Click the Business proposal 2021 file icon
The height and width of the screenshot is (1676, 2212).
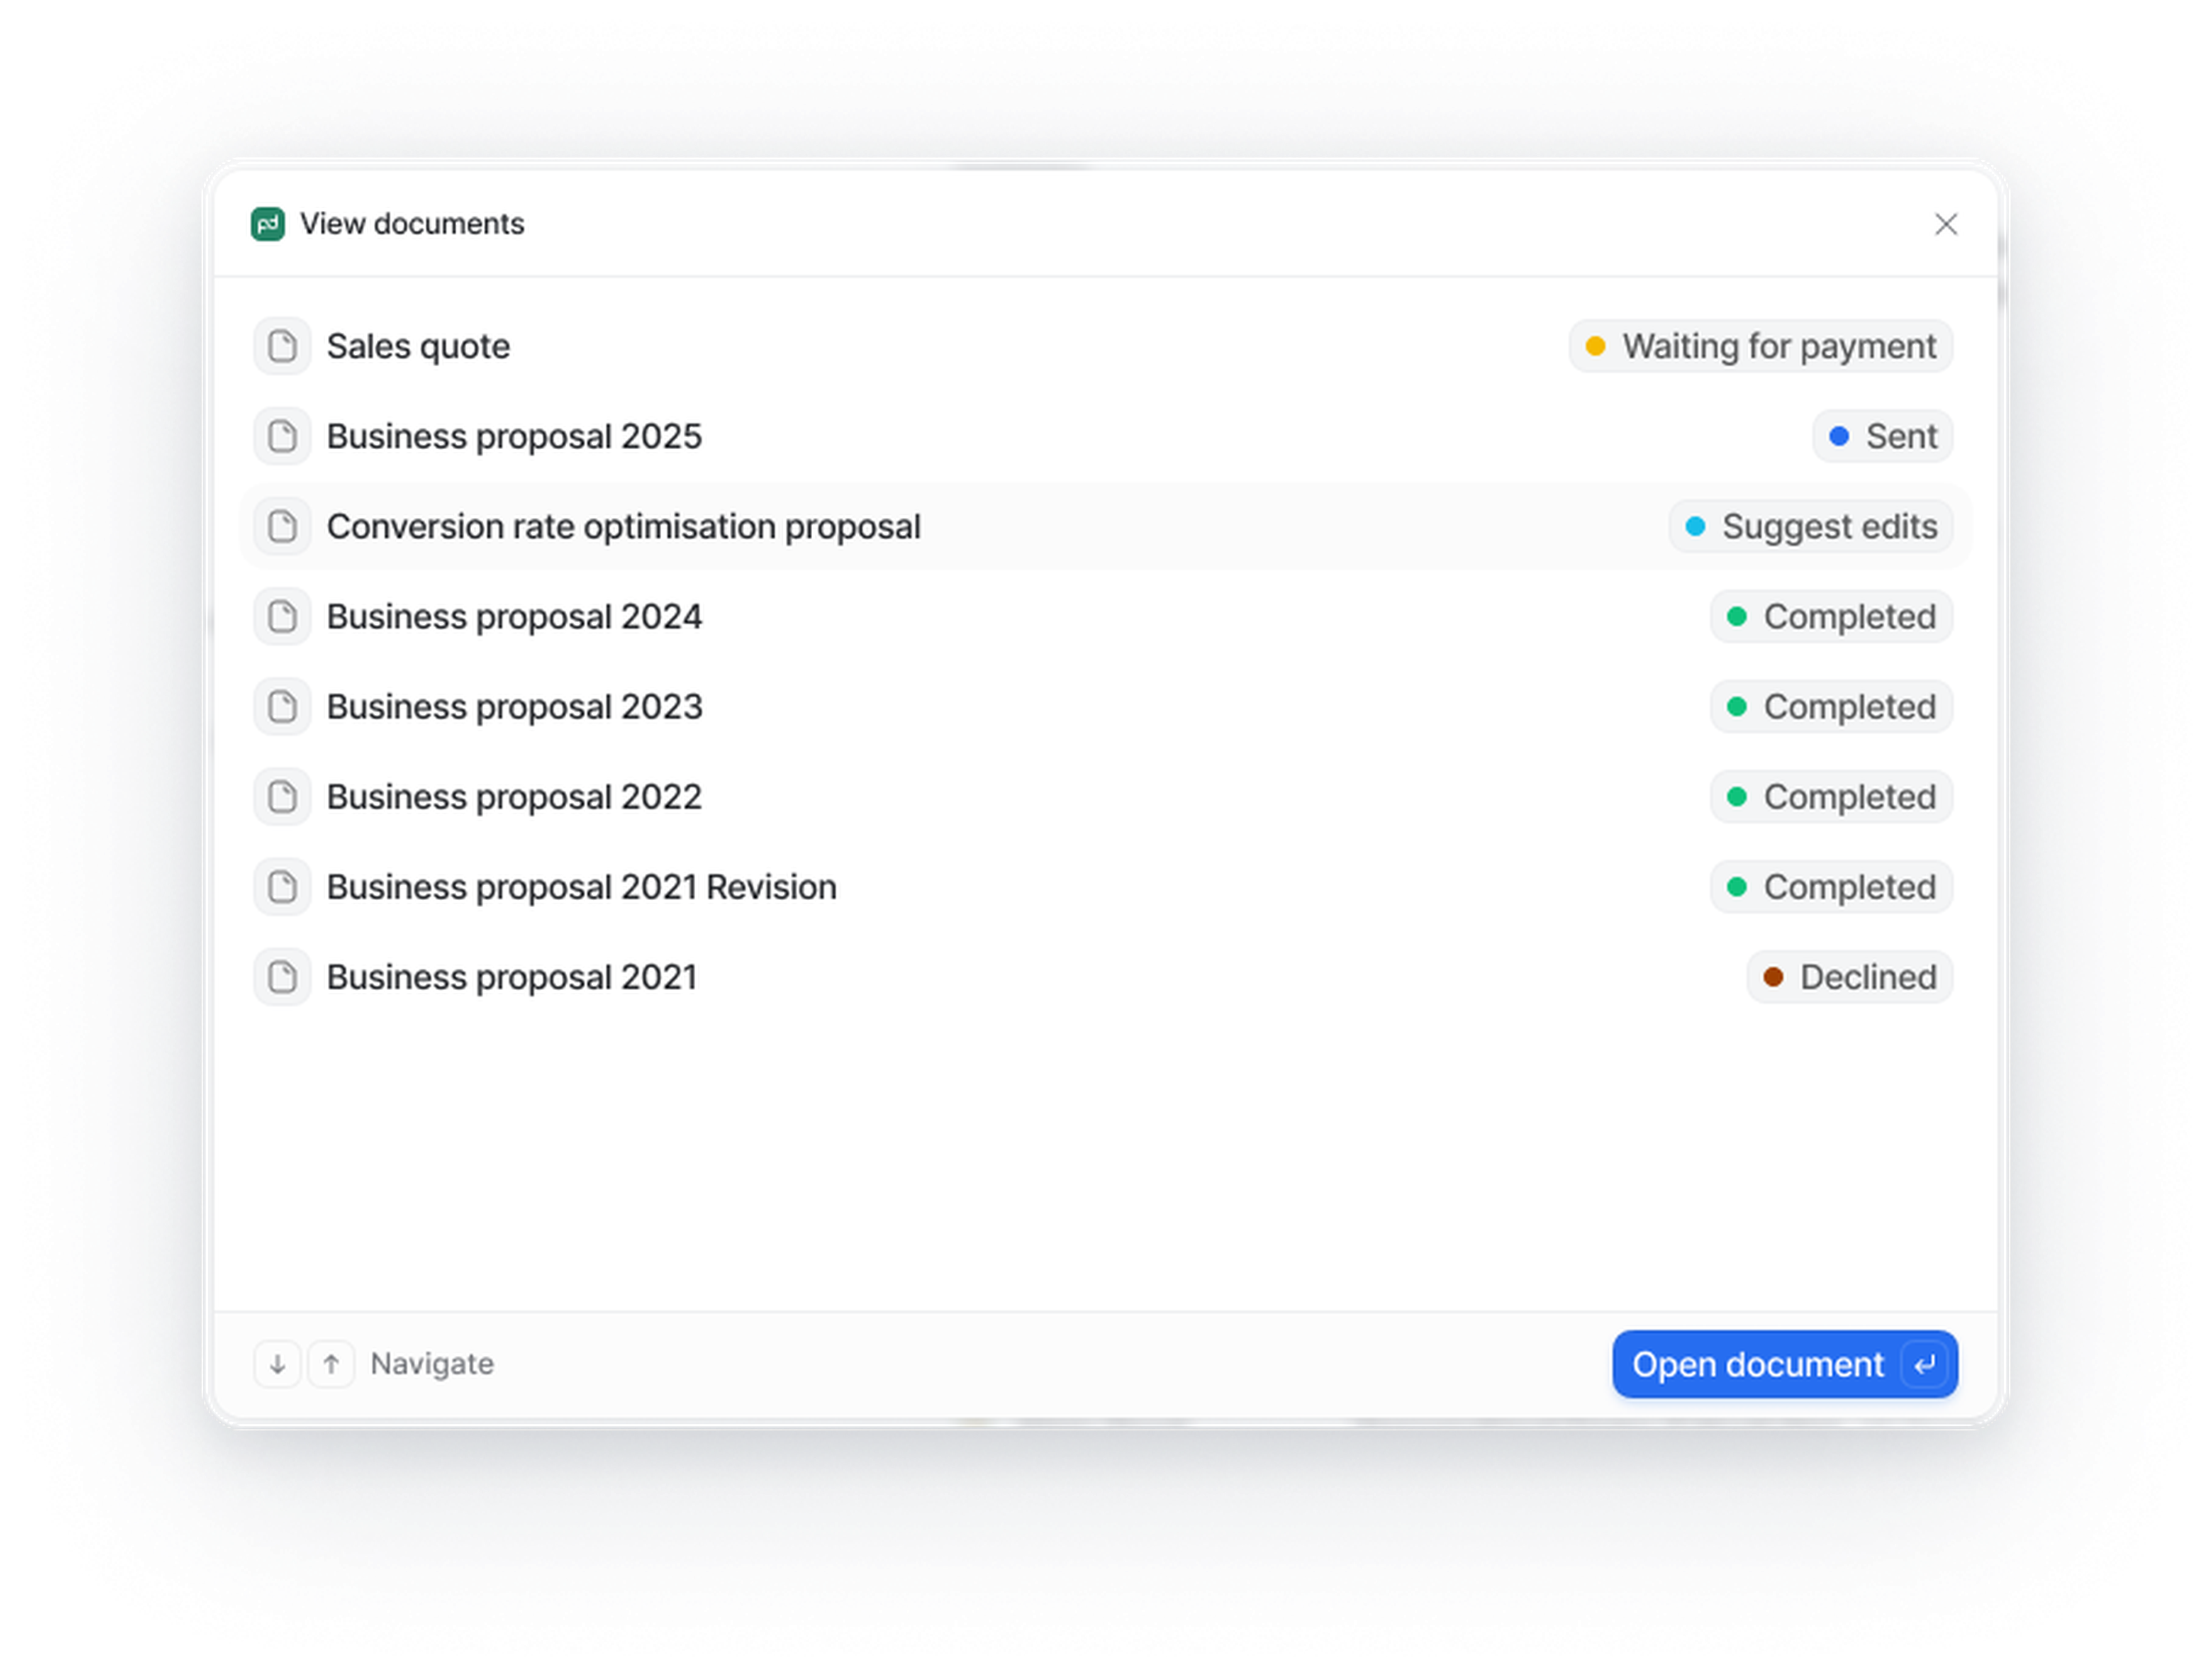pos(282,976)
